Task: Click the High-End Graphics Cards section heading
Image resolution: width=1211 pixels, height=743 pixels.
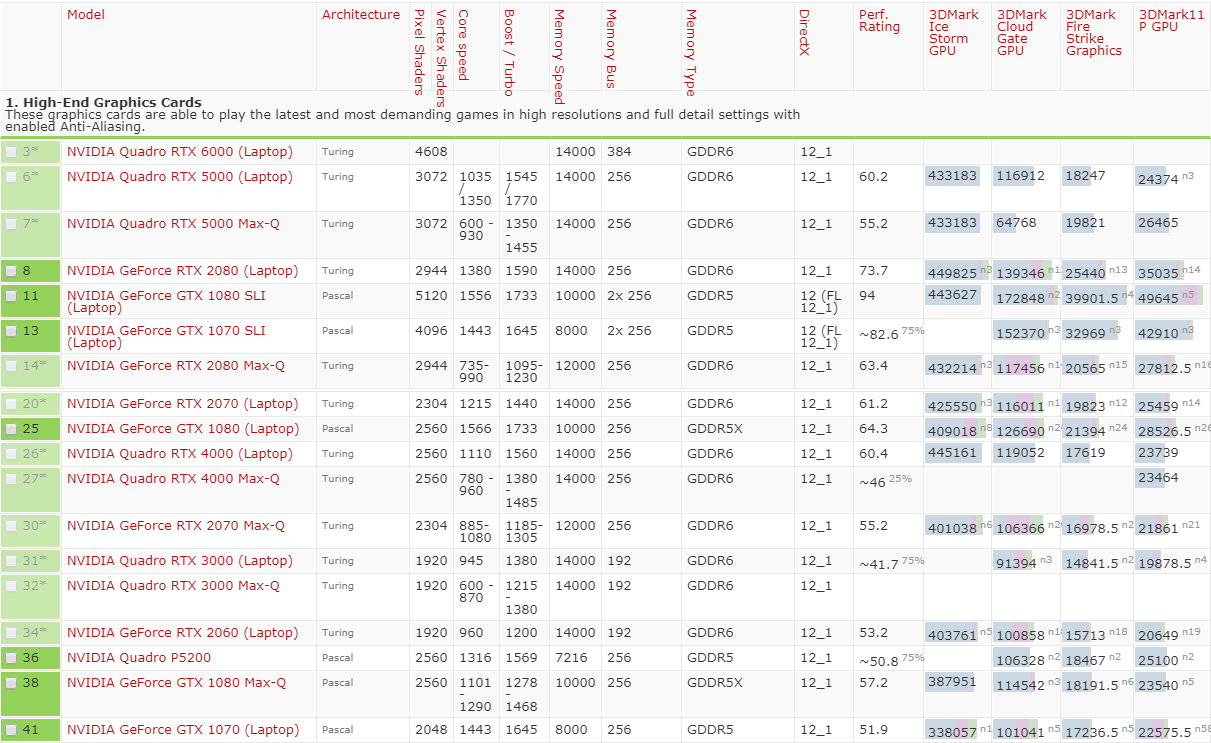Action: (104, 103)
